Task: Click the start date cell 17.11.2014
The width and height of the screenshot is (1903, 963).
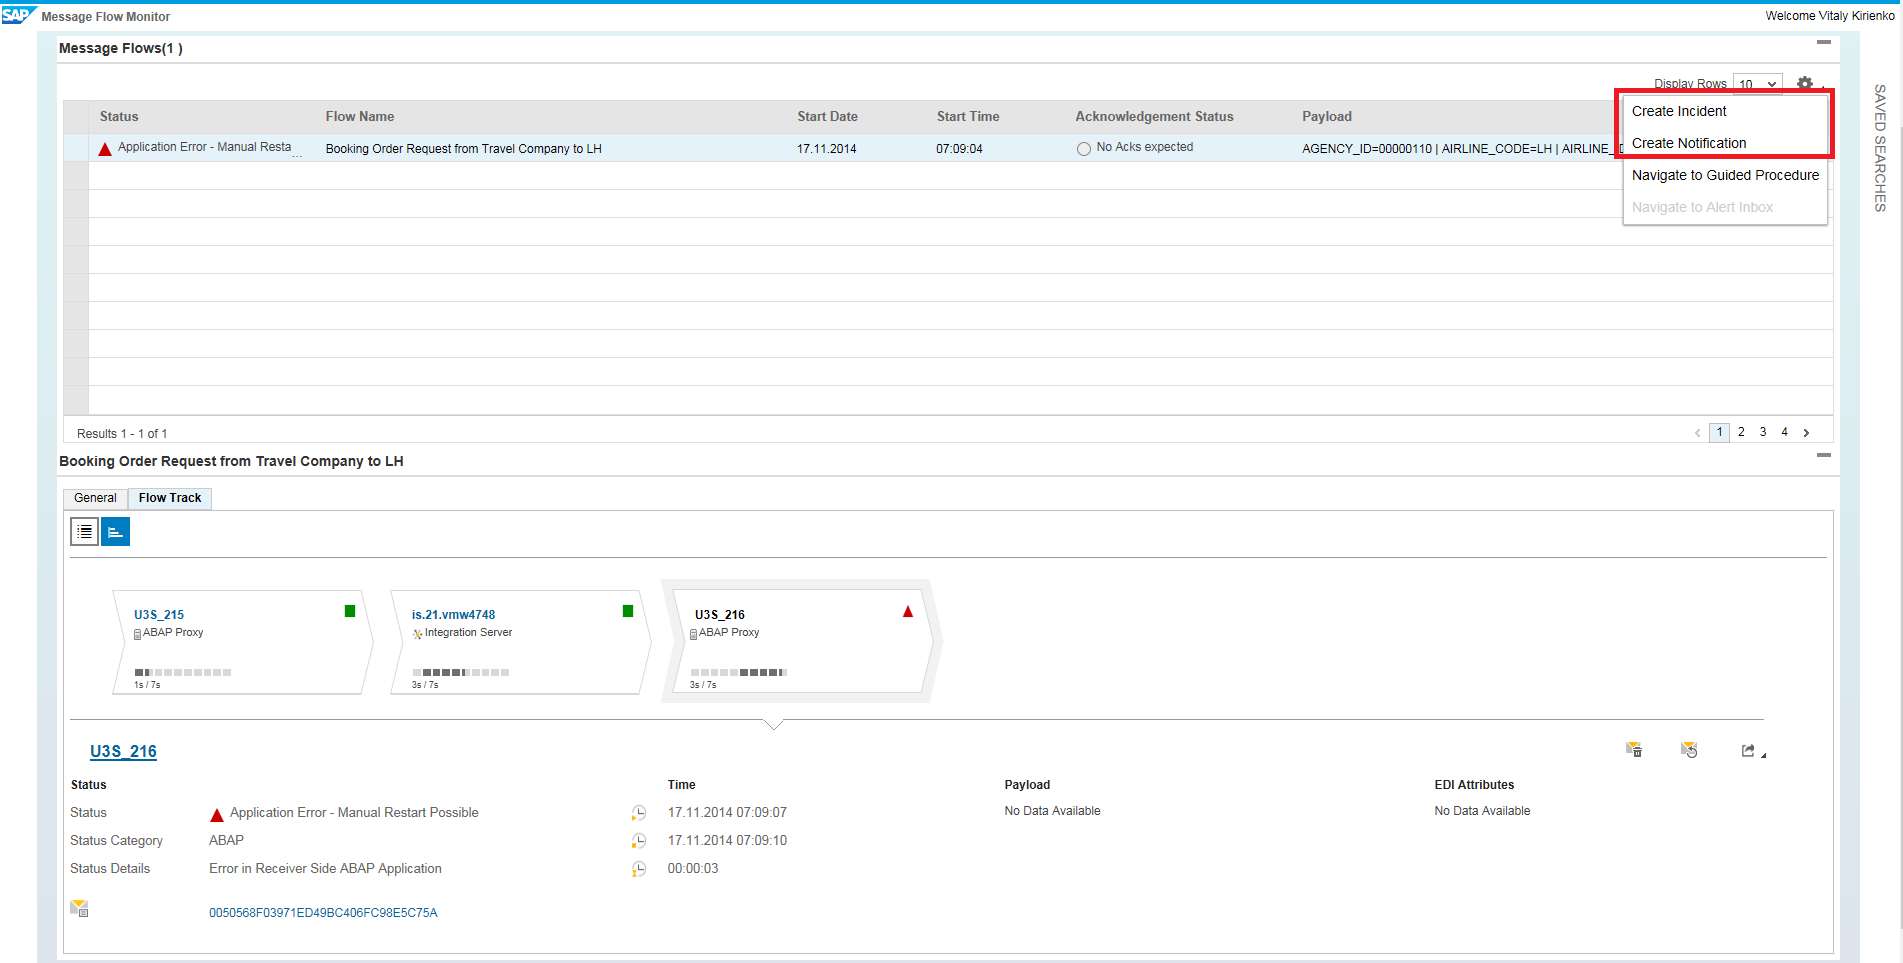Action: click(x=826, y=149)
